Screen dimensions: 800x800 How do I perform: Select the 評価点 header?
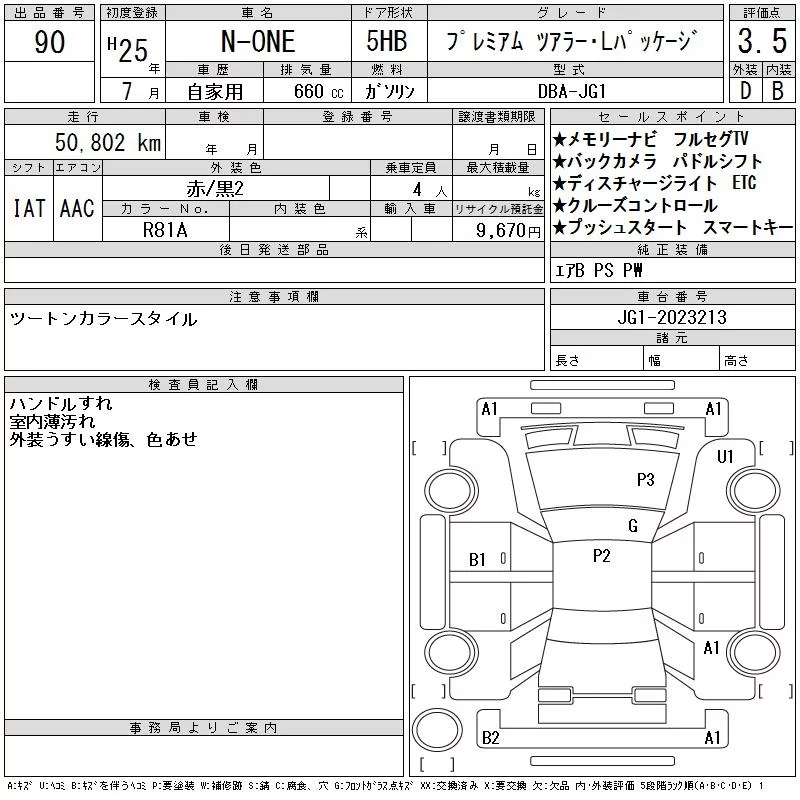(x=762, y=13)
